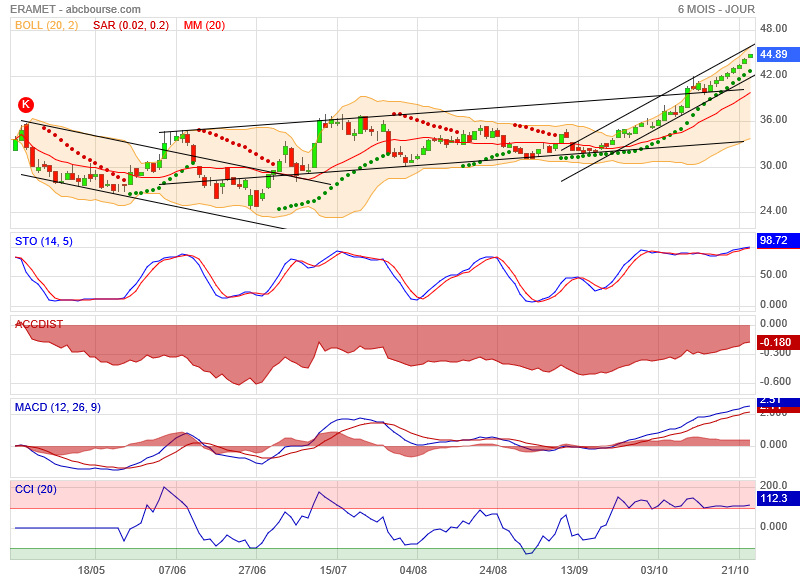Image resolution: width=800 pixels, height=580 pixels.
Task: Click the 18/05 date on the axis
Action: pyautogui.click(x=91, y=570)
